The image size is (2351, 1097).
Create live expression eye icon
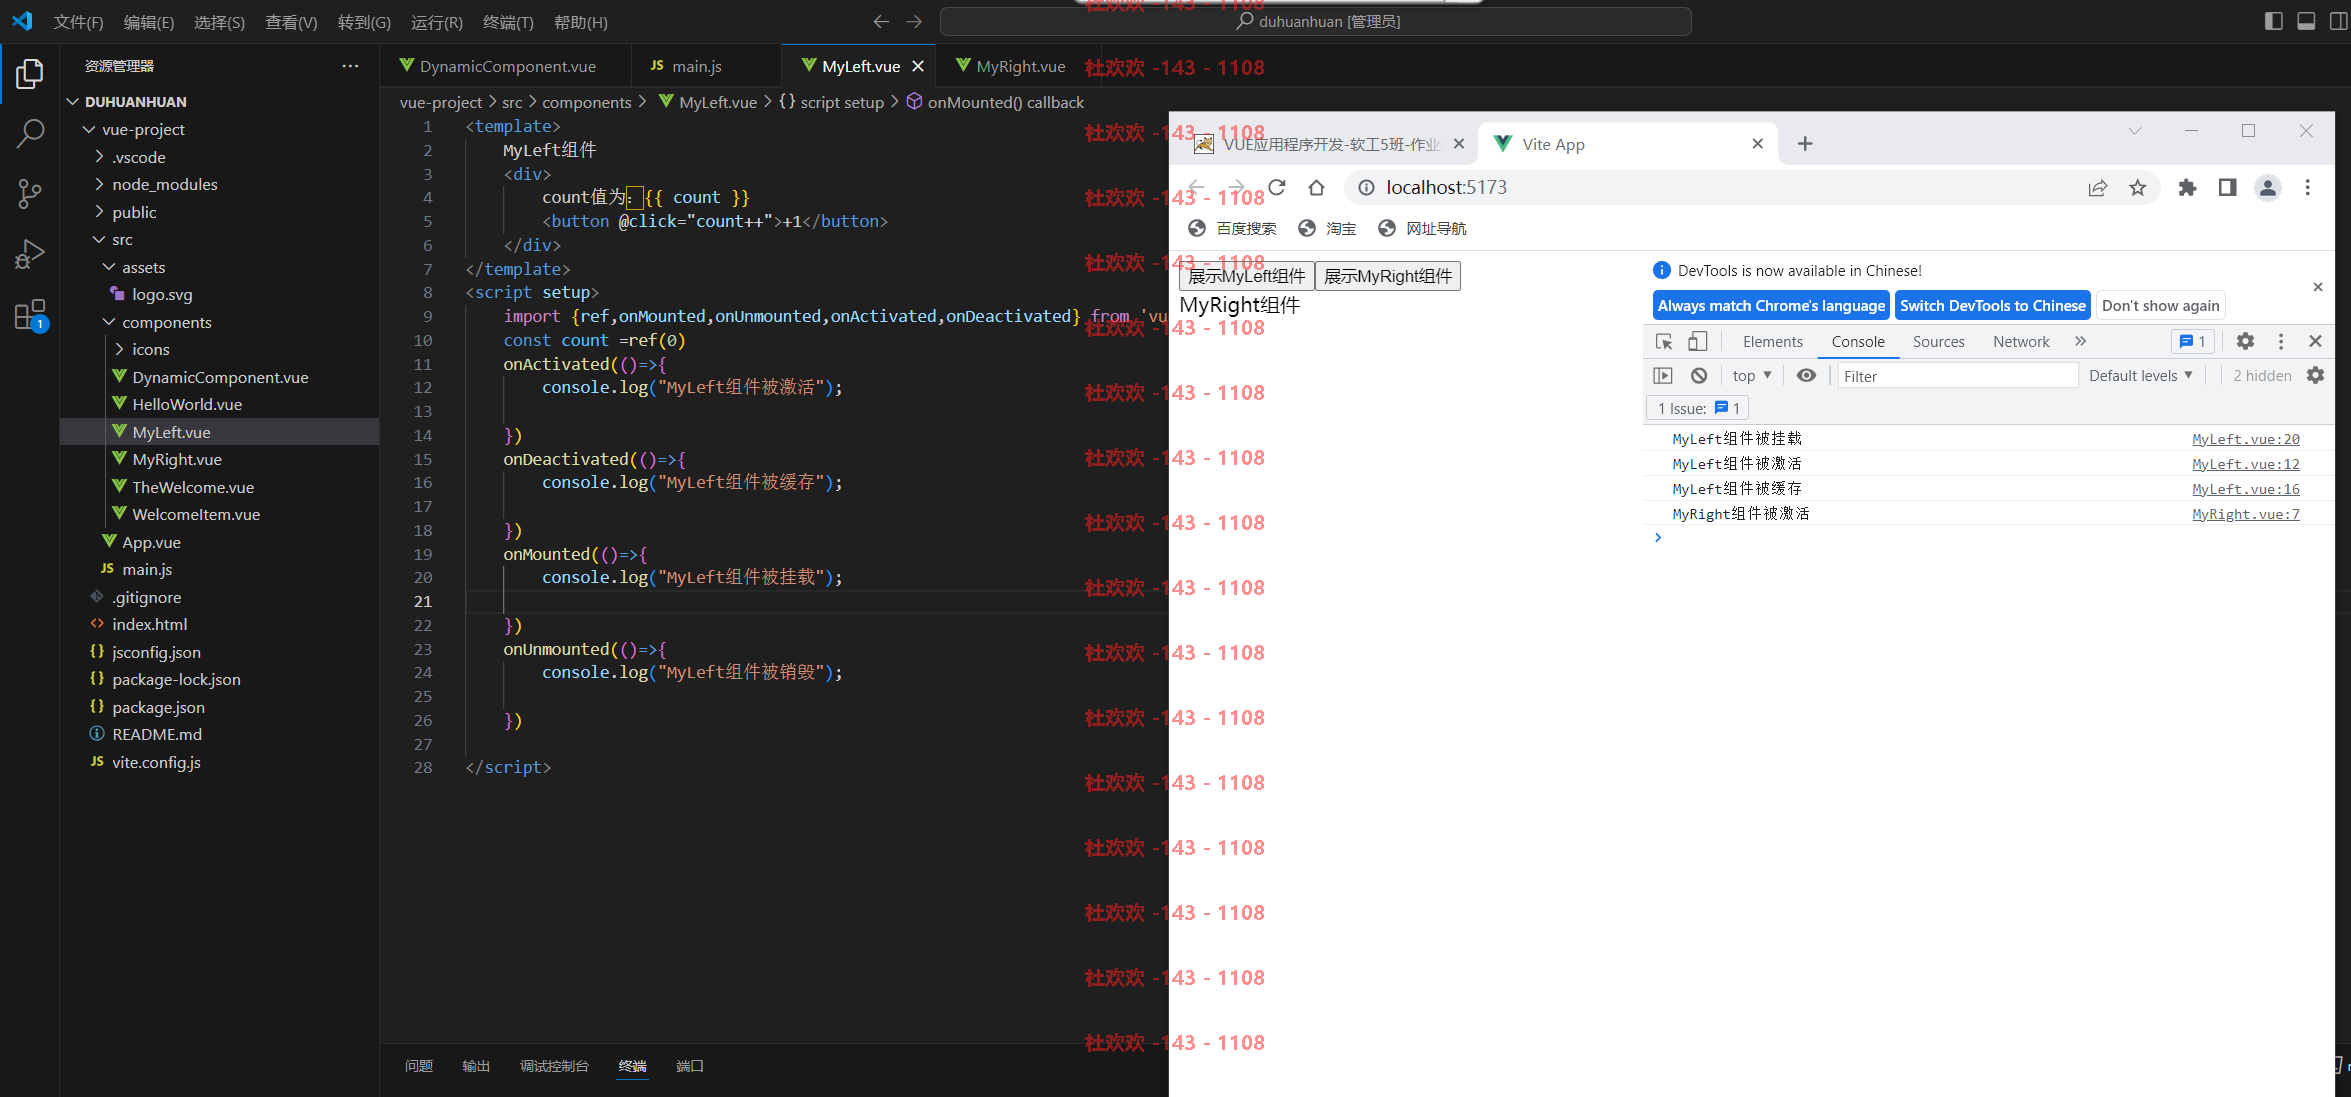pyautogui.click(x=1806, y=376)
